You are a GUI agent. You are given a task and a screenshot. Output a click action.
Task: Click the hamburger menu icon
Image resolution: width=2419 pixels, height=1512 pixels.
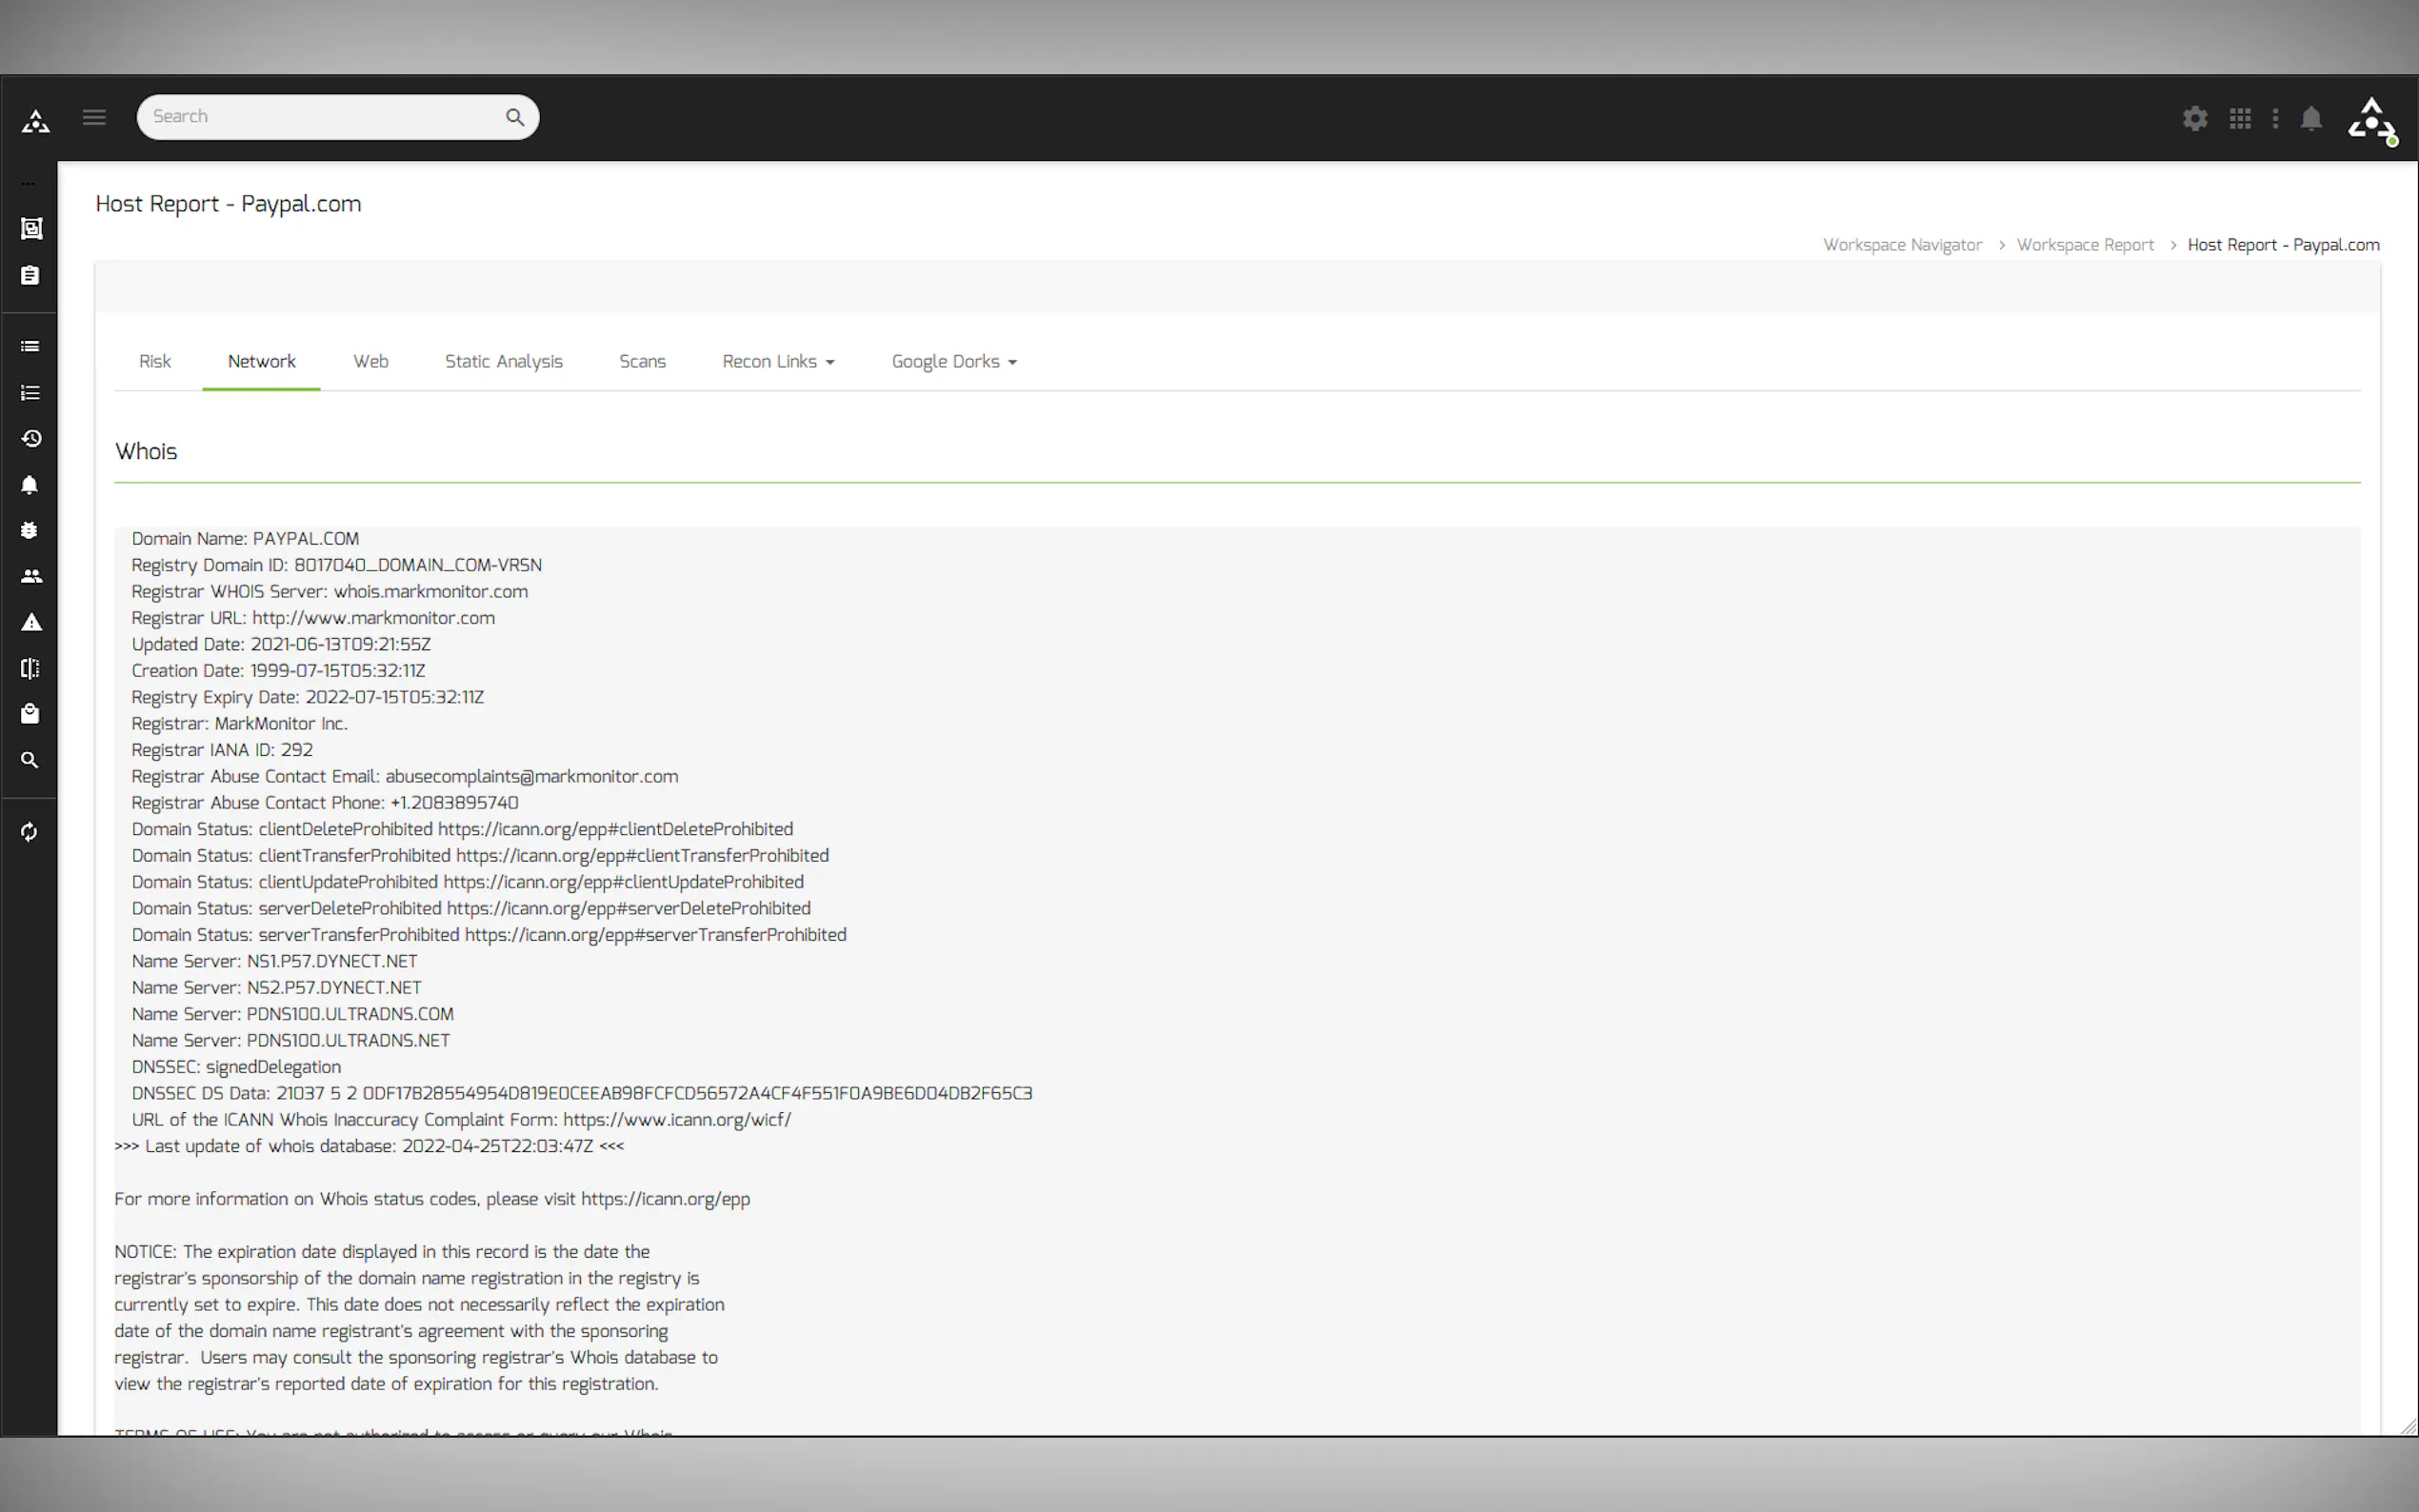(x=94, y=117)
